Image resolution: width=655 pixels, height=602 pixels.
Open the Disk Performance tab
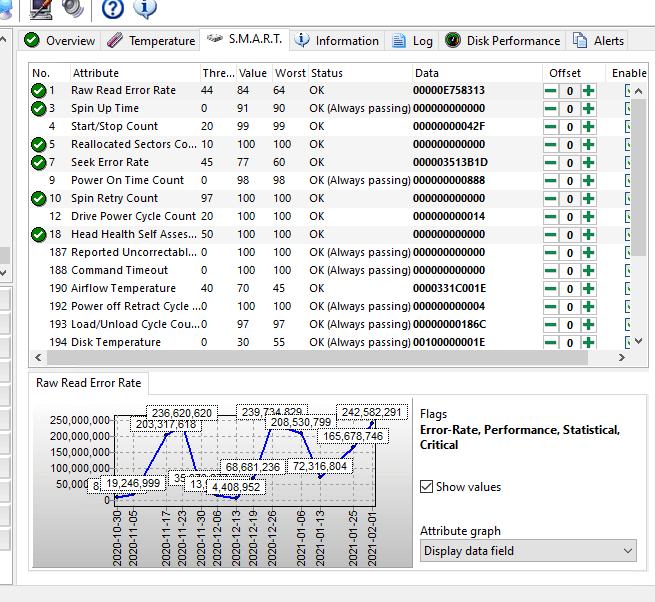503,41
